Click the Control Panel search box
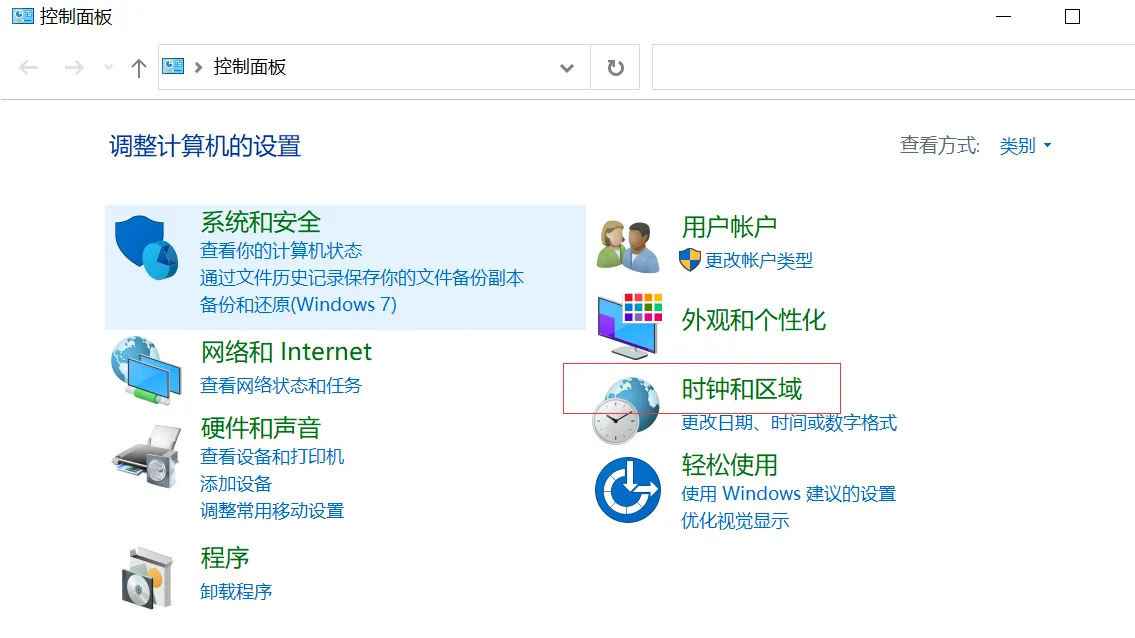Image resolution: width=1135 pixels, height=638 pixels. [x=890, y=68]
